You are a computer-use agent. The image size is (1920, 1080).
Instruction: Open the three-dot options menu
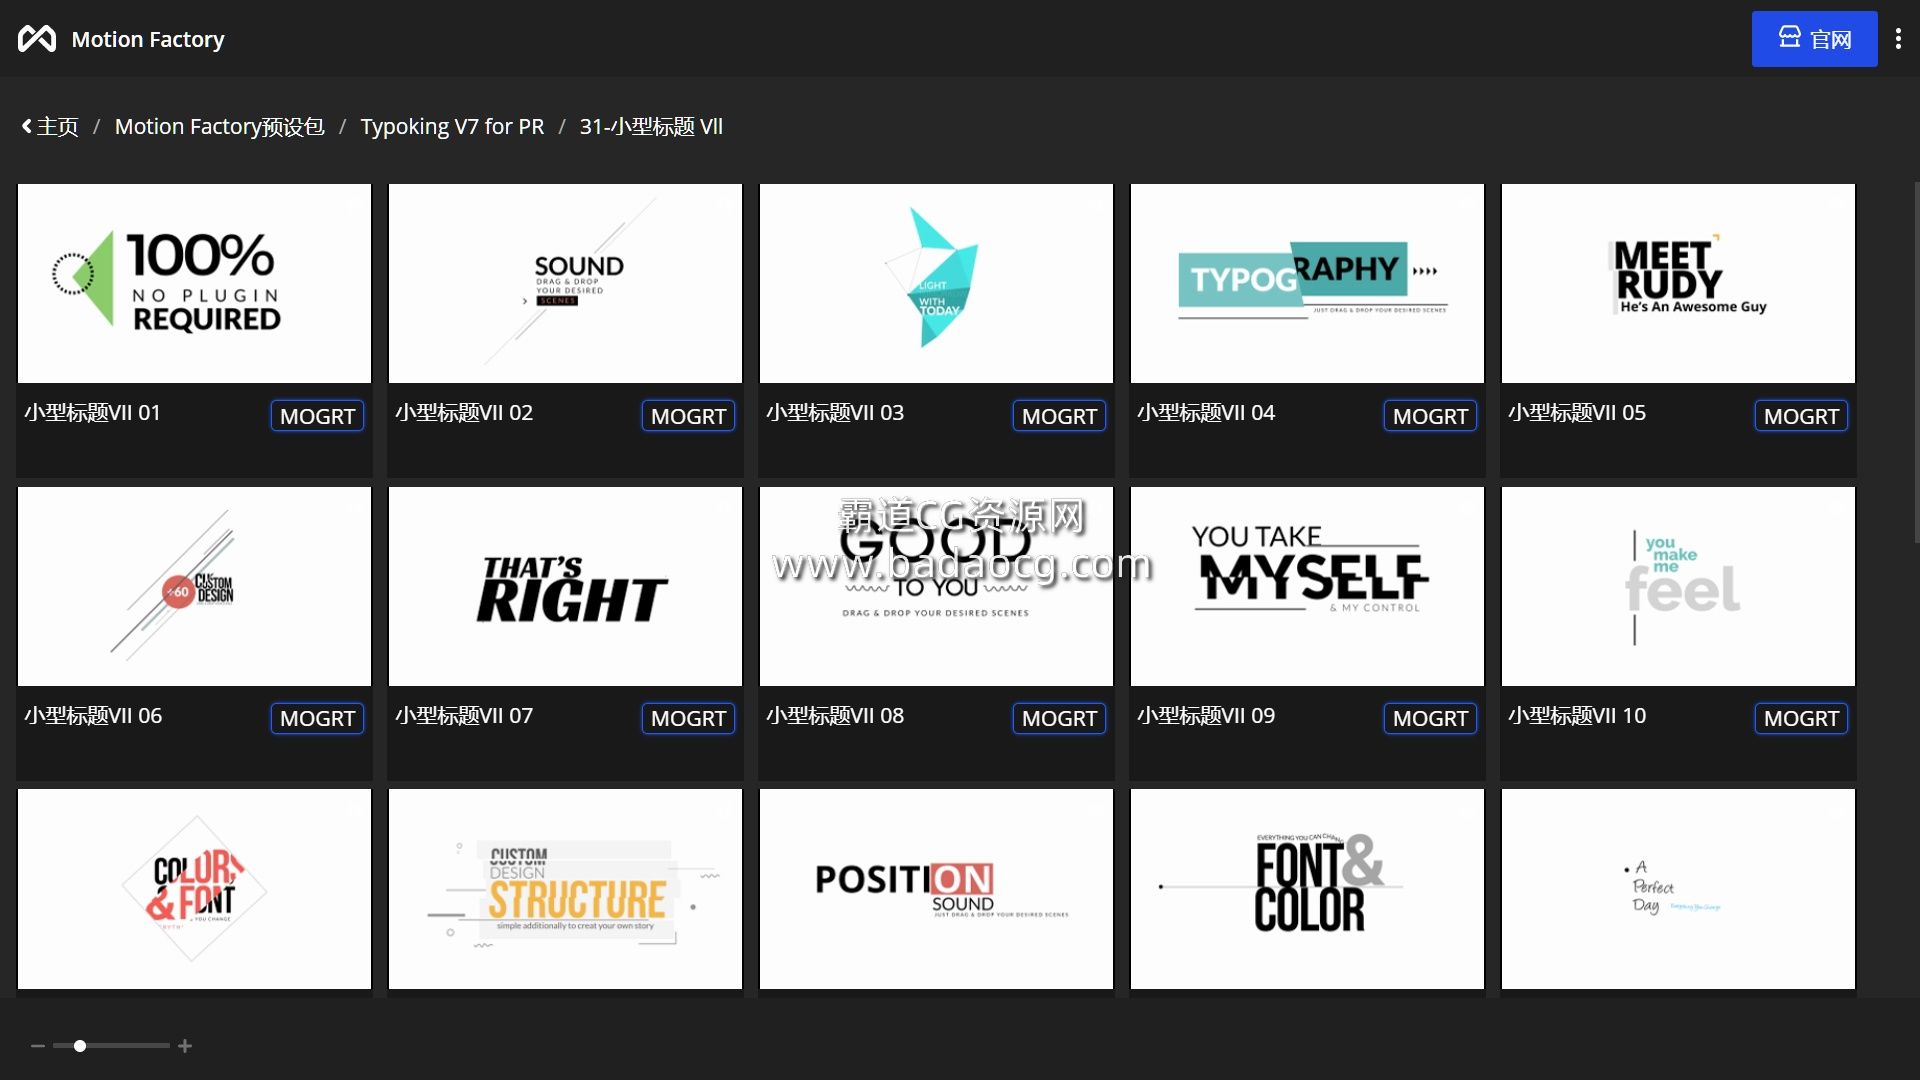(1898, 39)
